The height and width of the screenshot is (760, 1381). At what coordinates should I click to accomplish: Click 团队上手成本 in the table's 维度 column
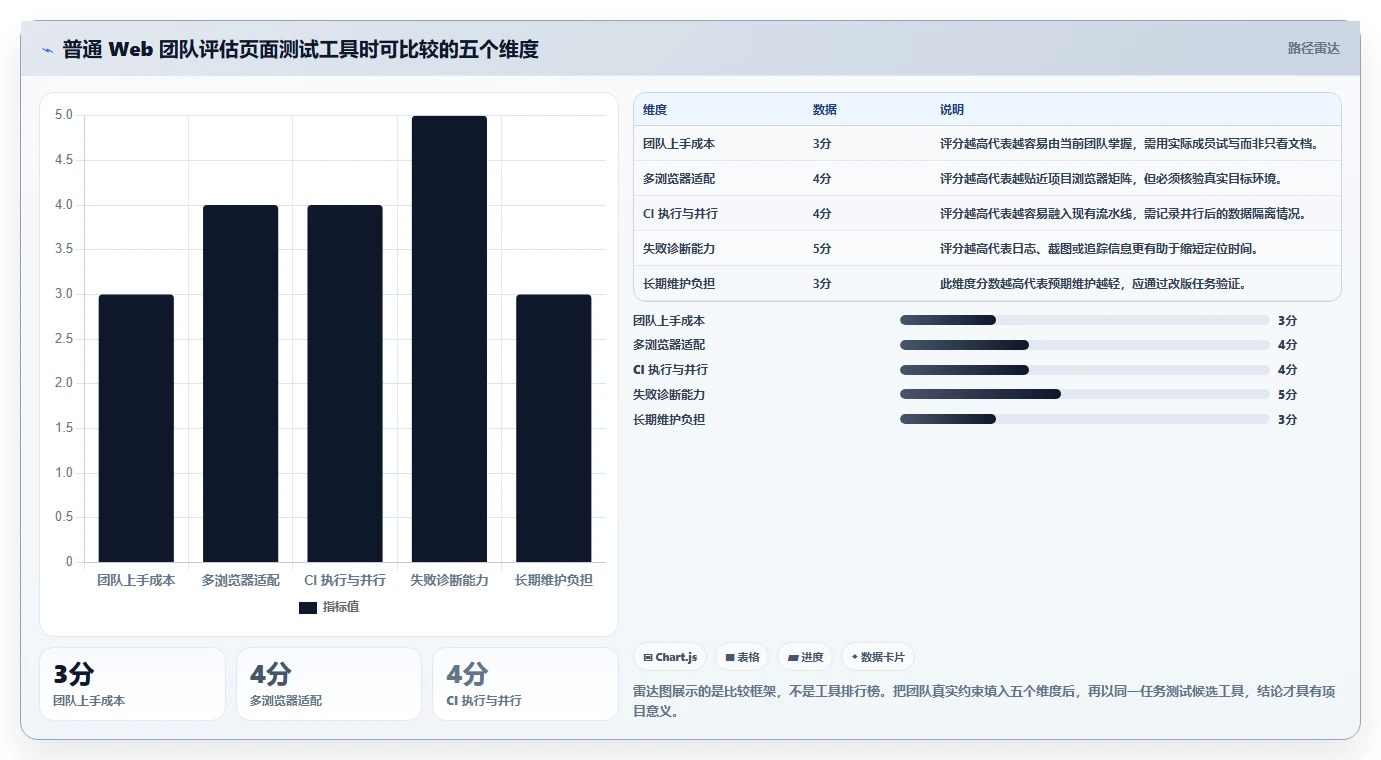[679, 144]
